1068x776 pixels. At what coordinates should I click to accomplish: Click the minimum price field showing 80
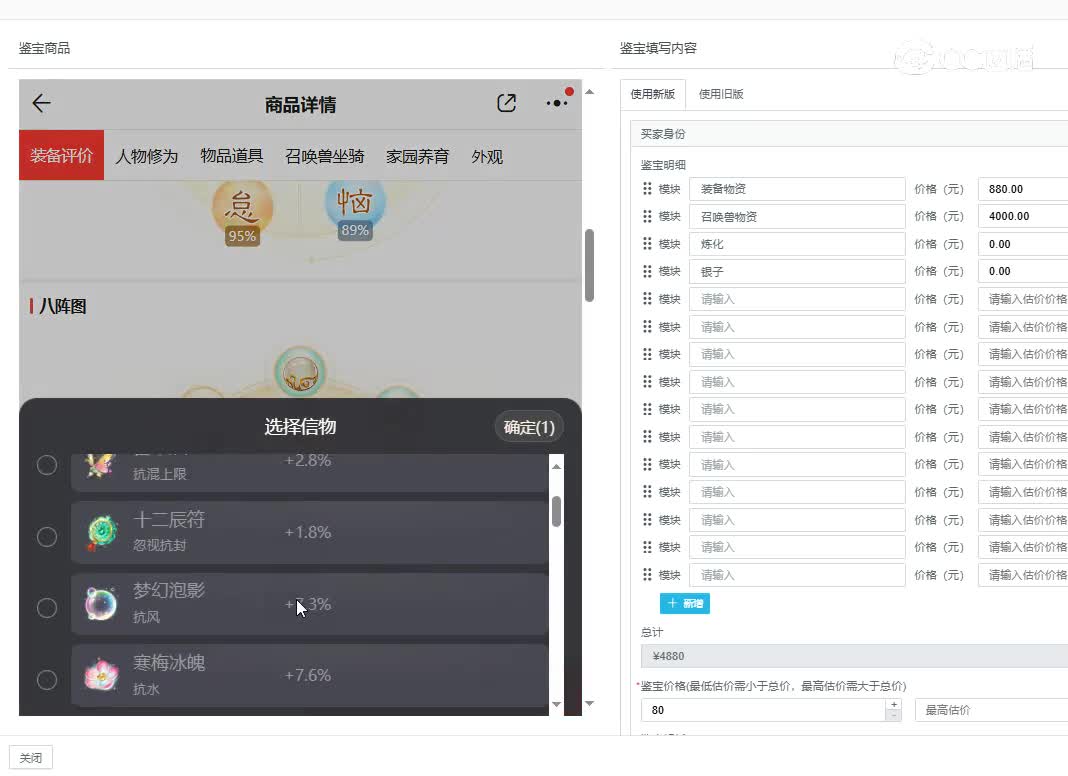click(764, 710)
